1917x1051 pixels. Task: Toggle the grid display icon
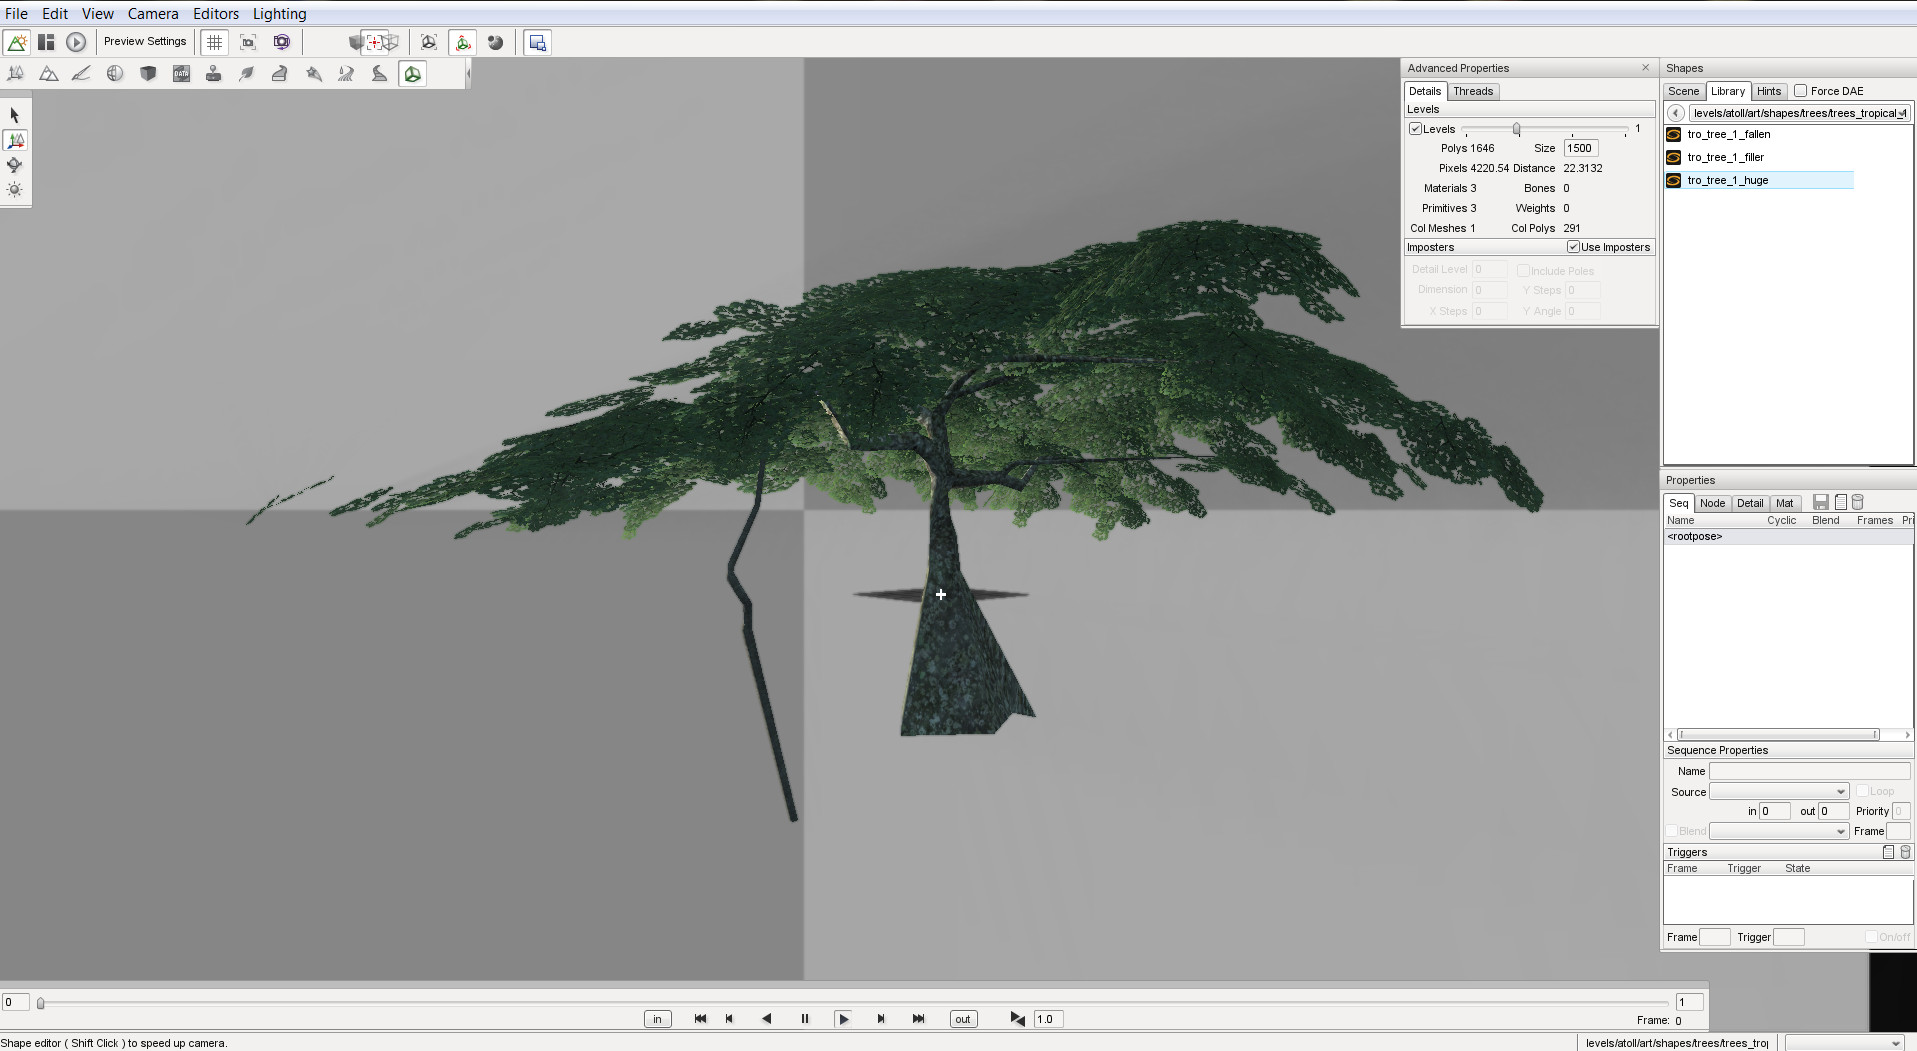coord(214,42)
